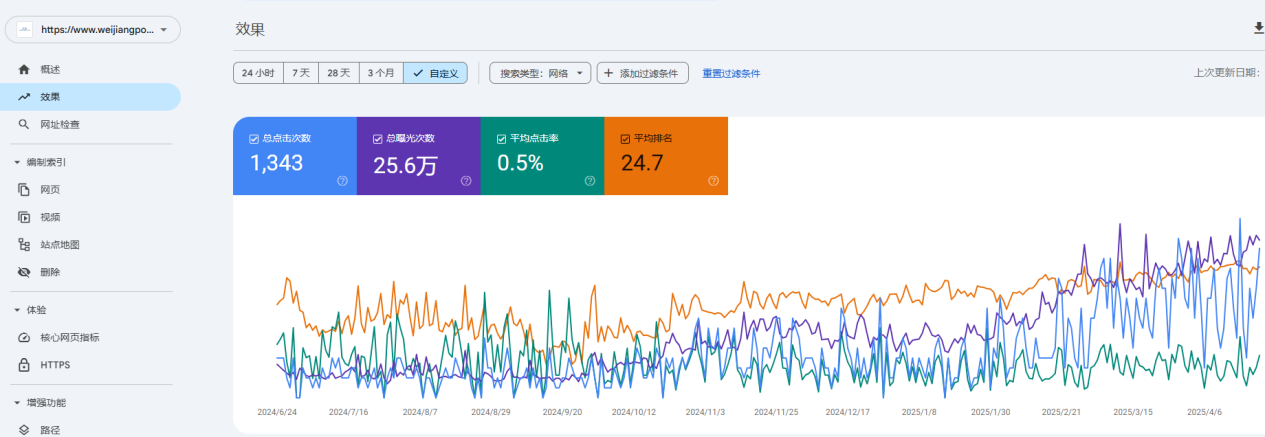Screen dimensions: 1265x437
Task: Open HTTPS lock icon
Action: 24,365
